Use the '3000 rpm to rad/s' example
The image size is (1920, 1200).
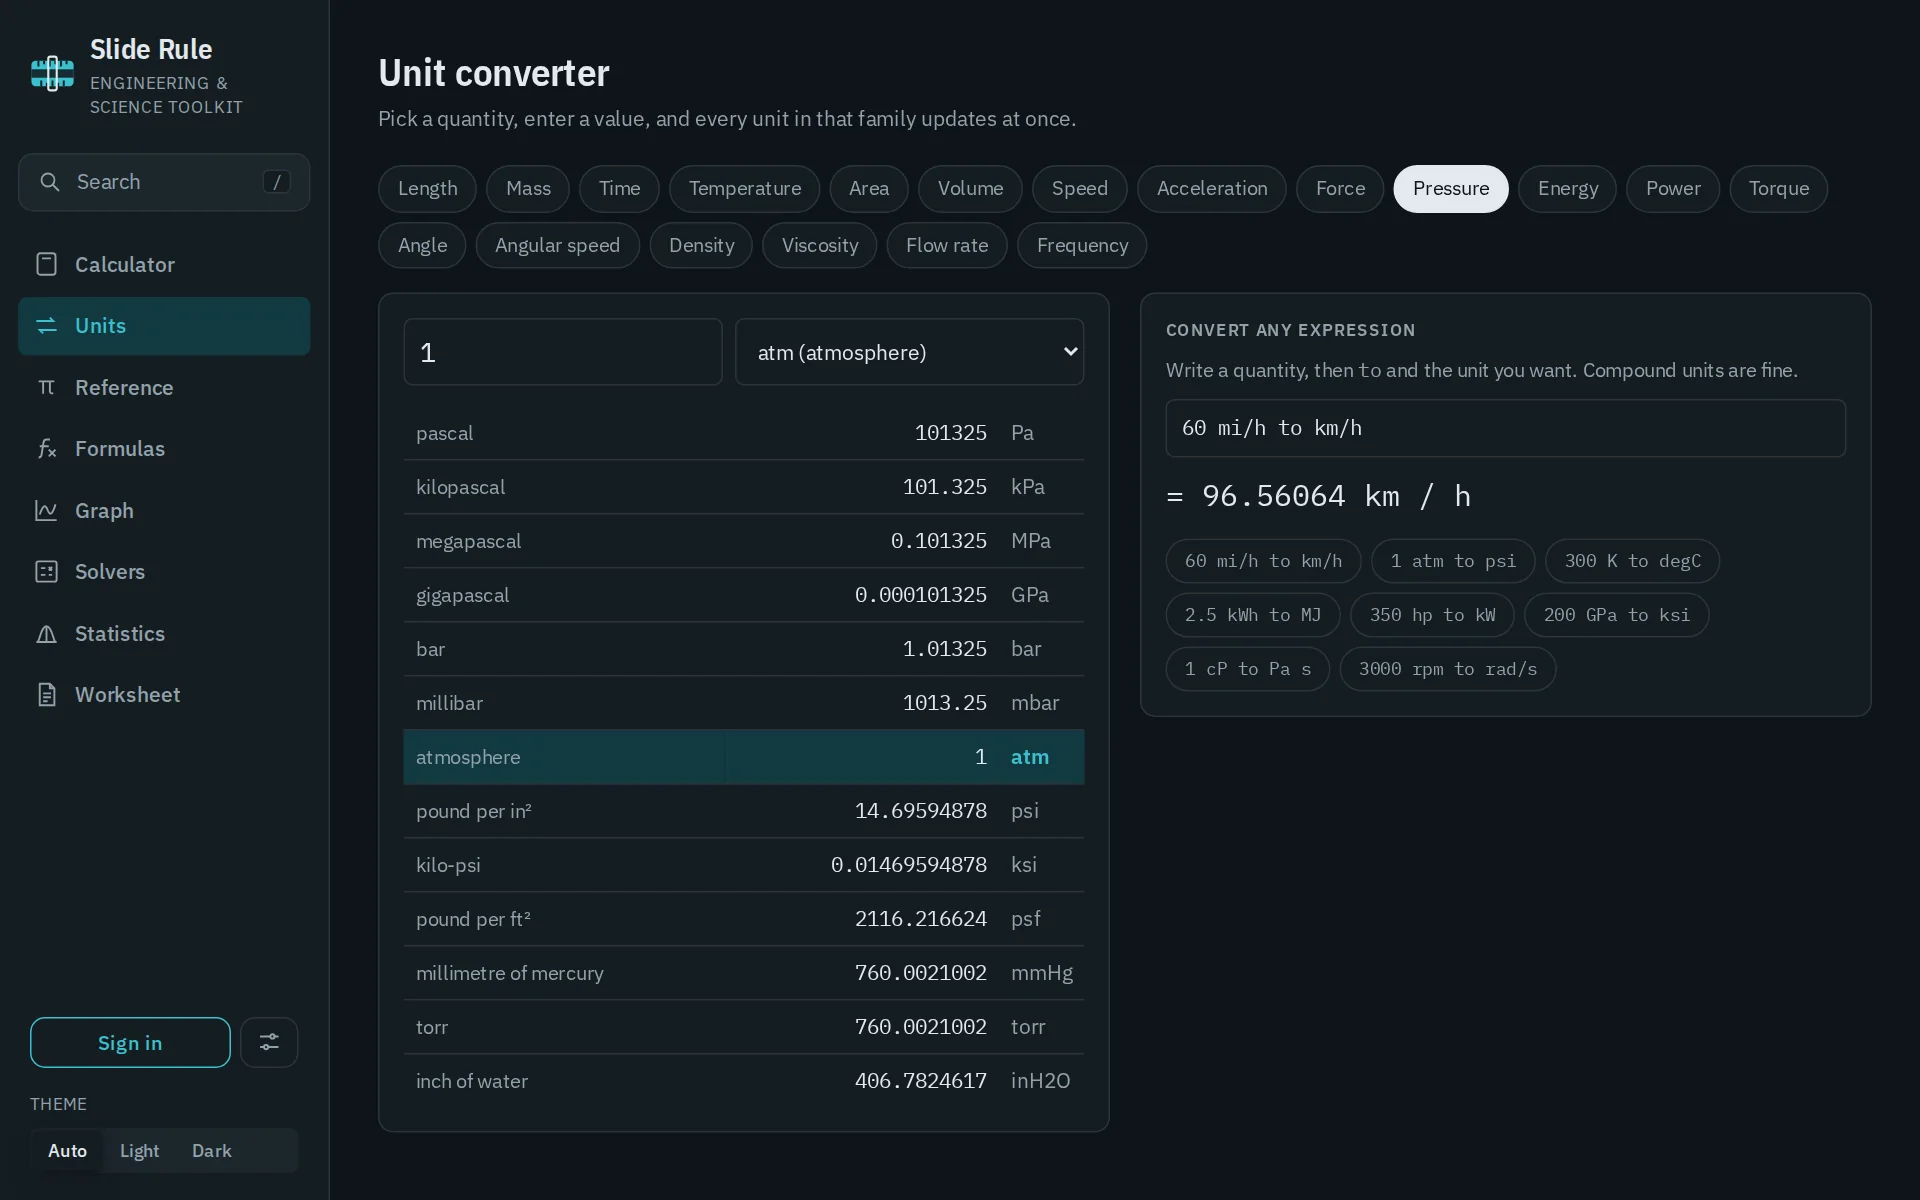click(x=1447, y=669)
